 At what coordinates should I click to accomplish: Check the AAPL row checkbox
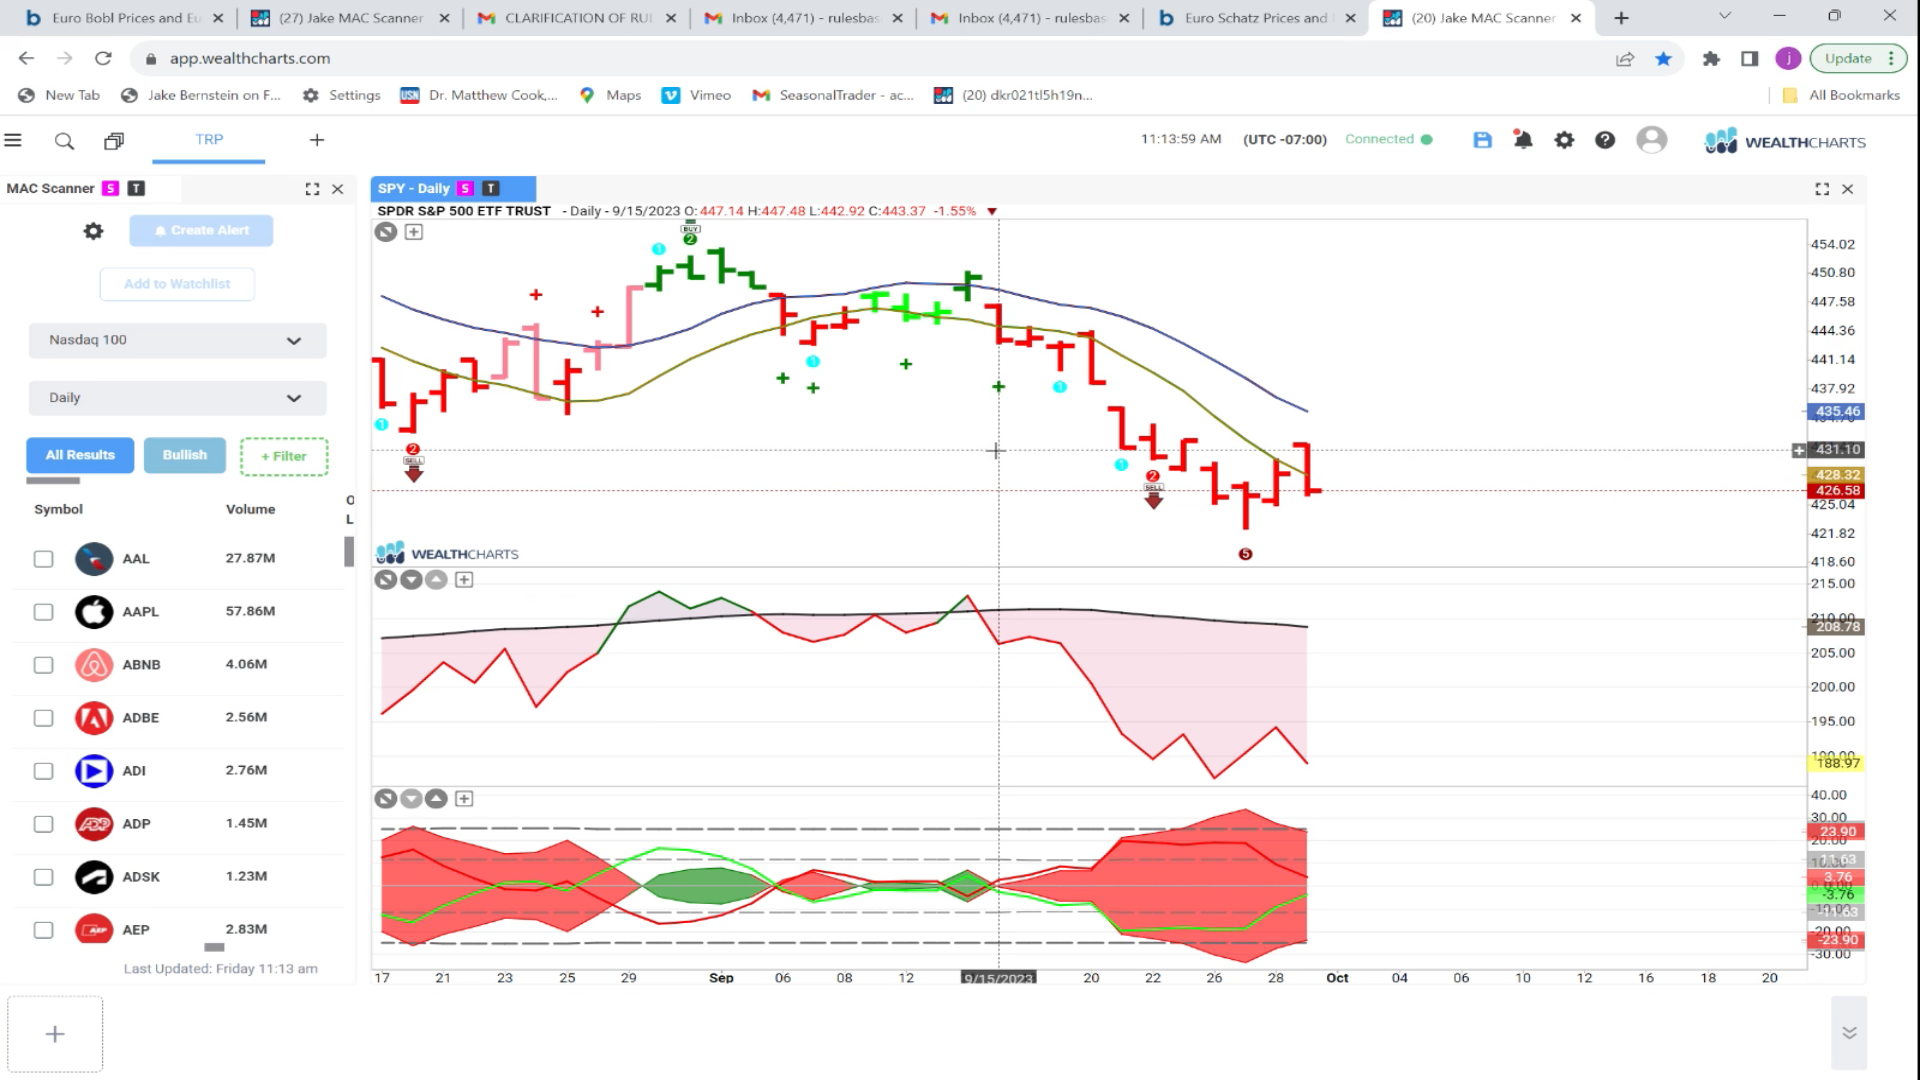(x=43, y=612)
